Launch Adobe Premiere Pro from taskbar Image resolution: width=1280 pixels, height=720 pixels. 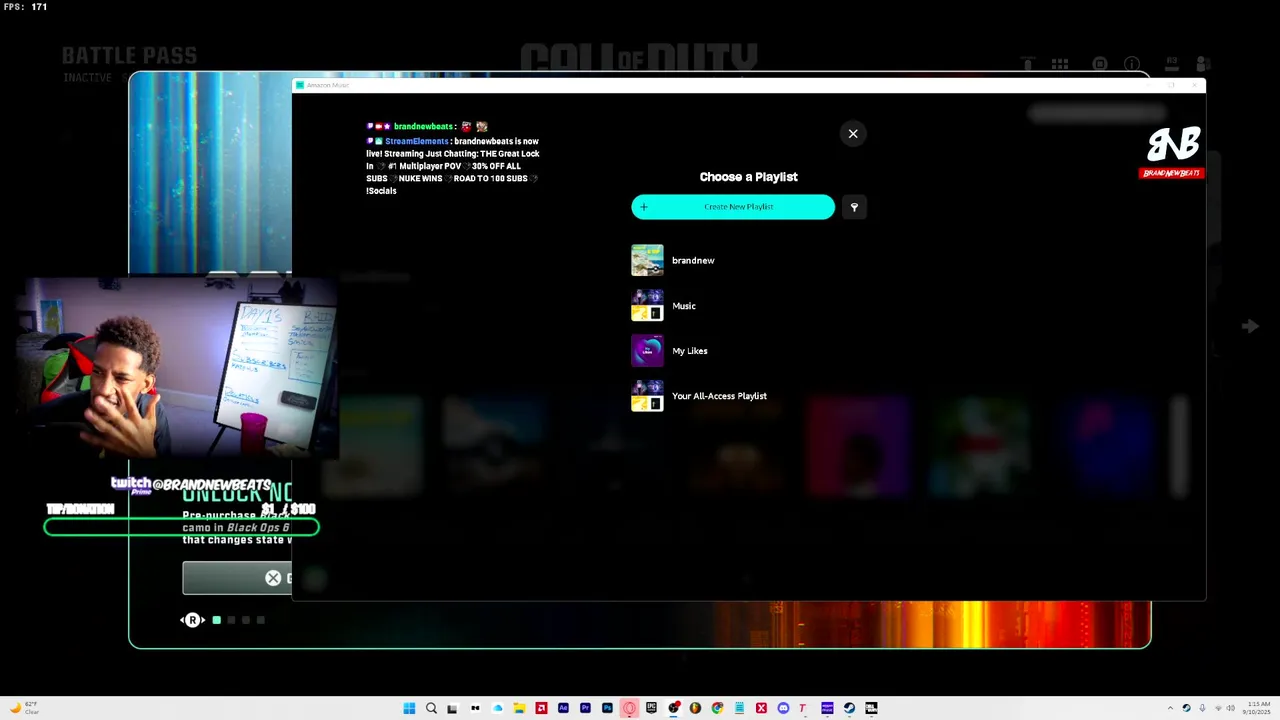click(585, 708)
